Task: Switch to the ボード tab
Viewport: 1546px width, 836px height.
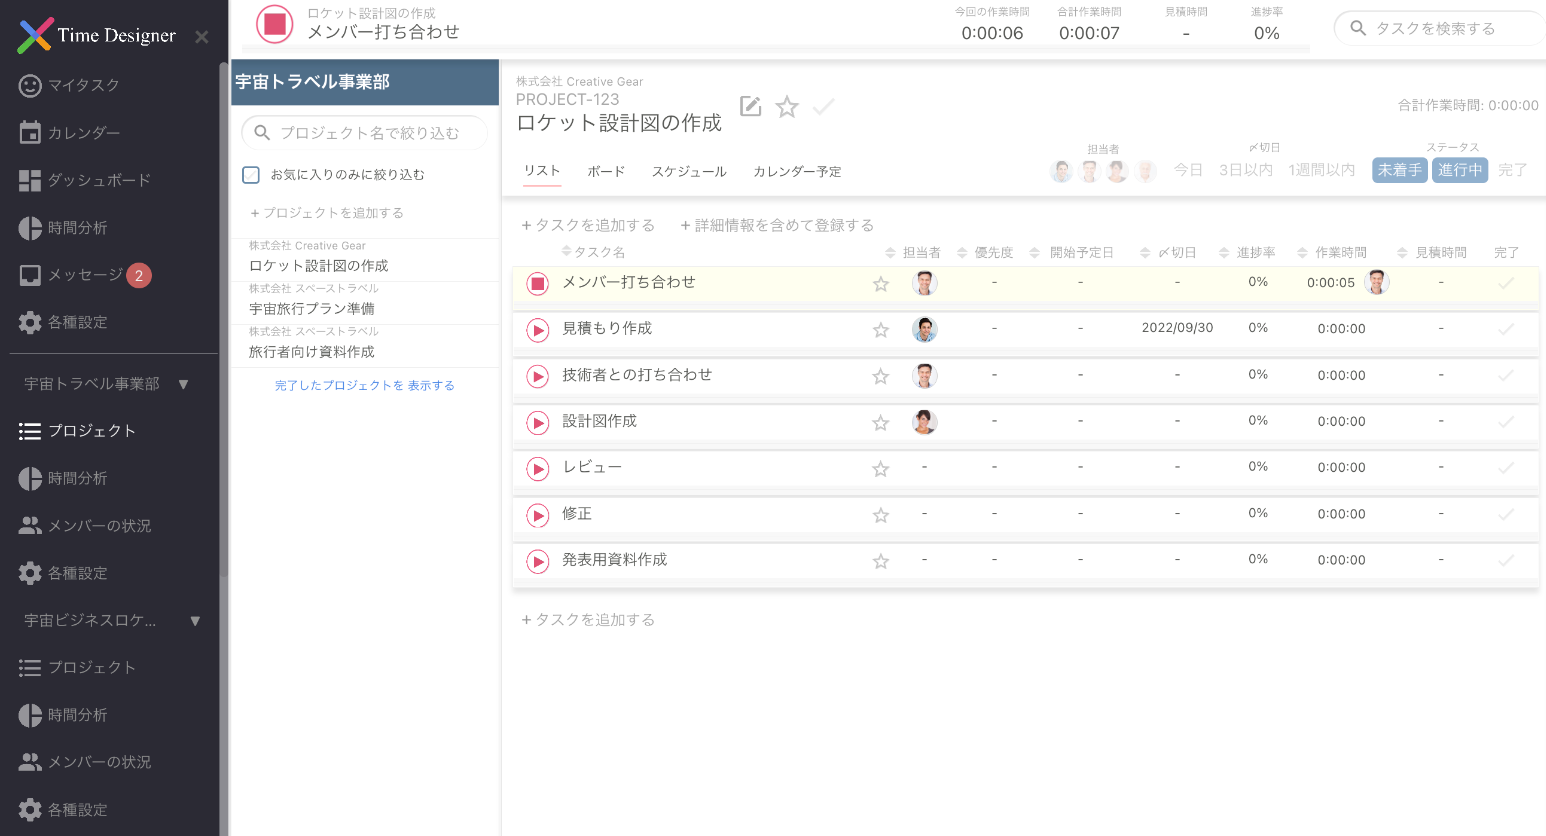Action: pyautogui.click(x=606, y=172)
